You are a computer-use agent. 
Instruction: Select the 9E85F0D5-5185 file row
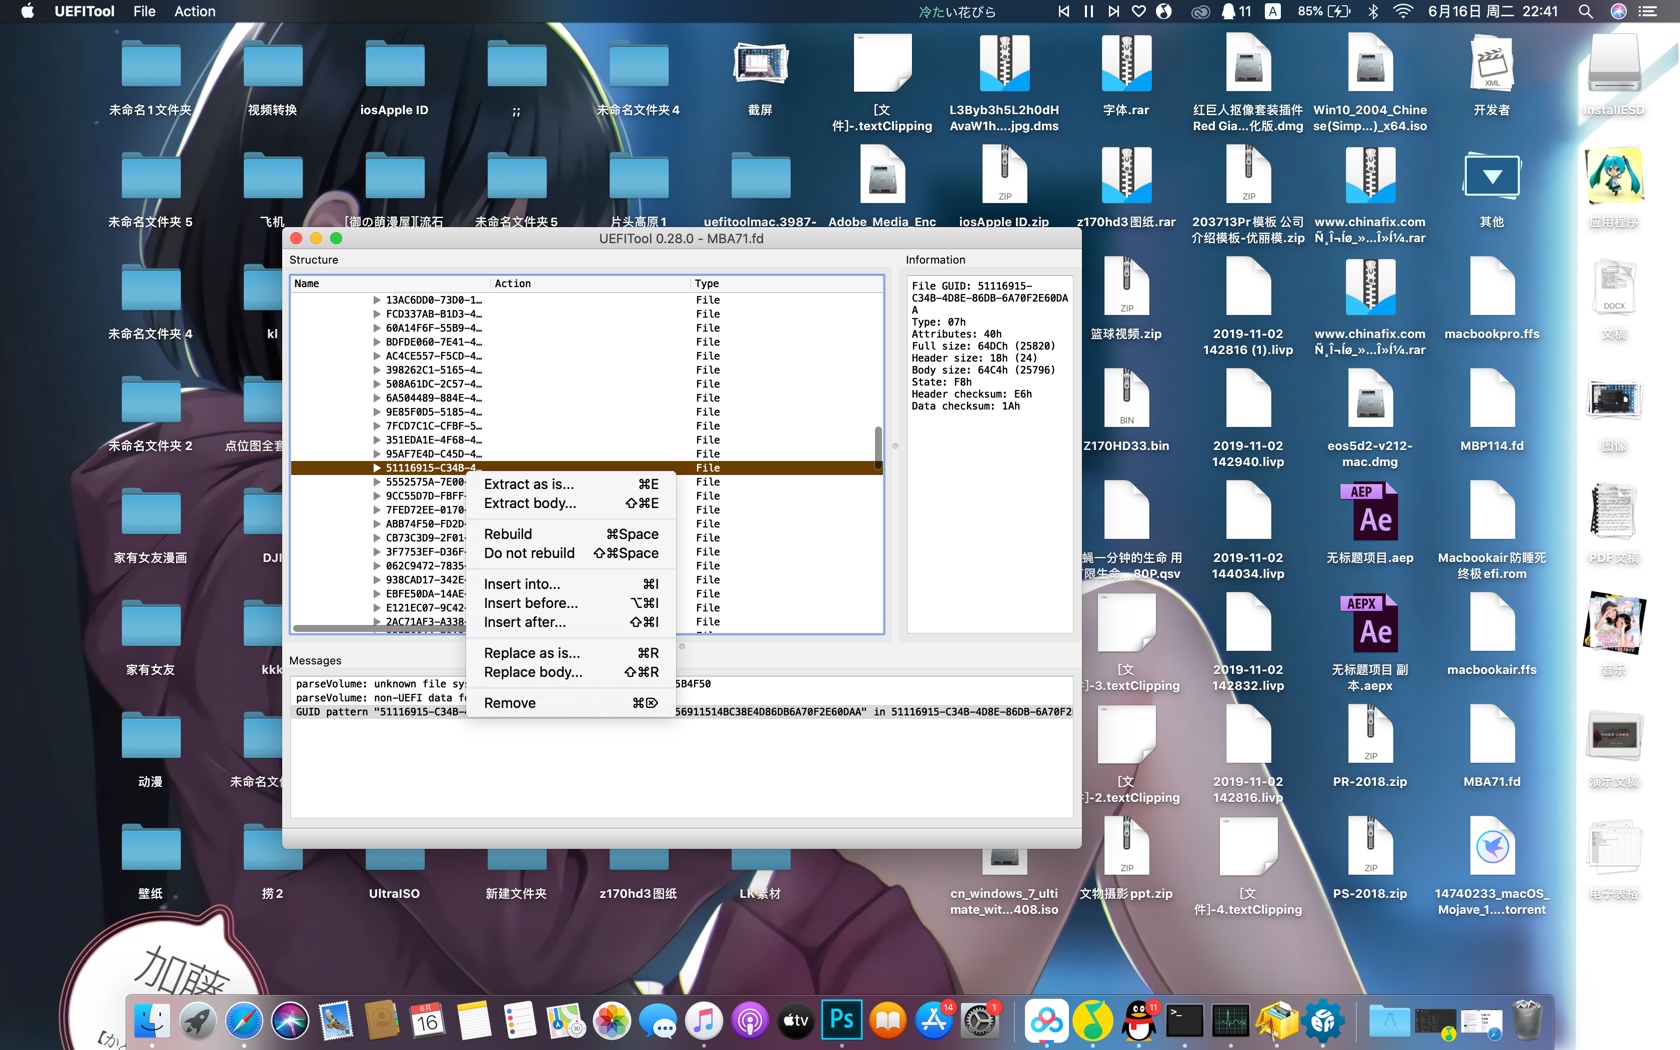pyautogui.click(x=587, y=412)
